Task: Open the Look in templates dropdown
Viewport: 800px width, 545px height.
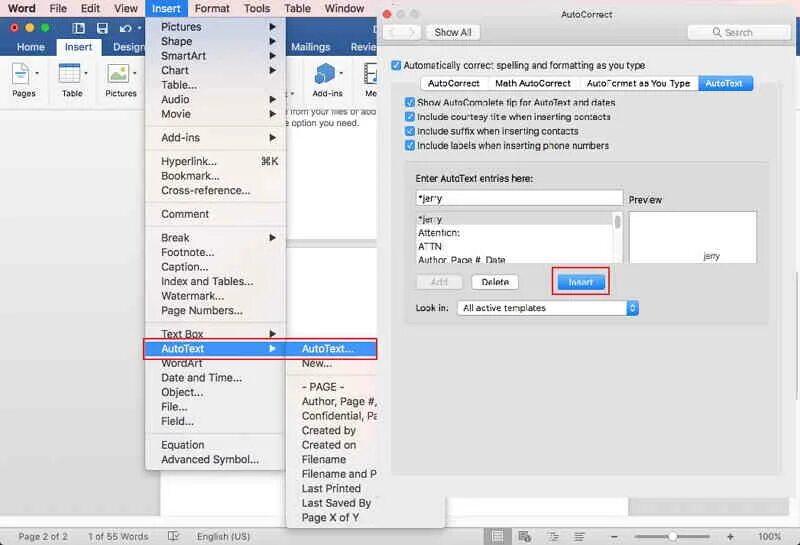Action: coord(547,308)
